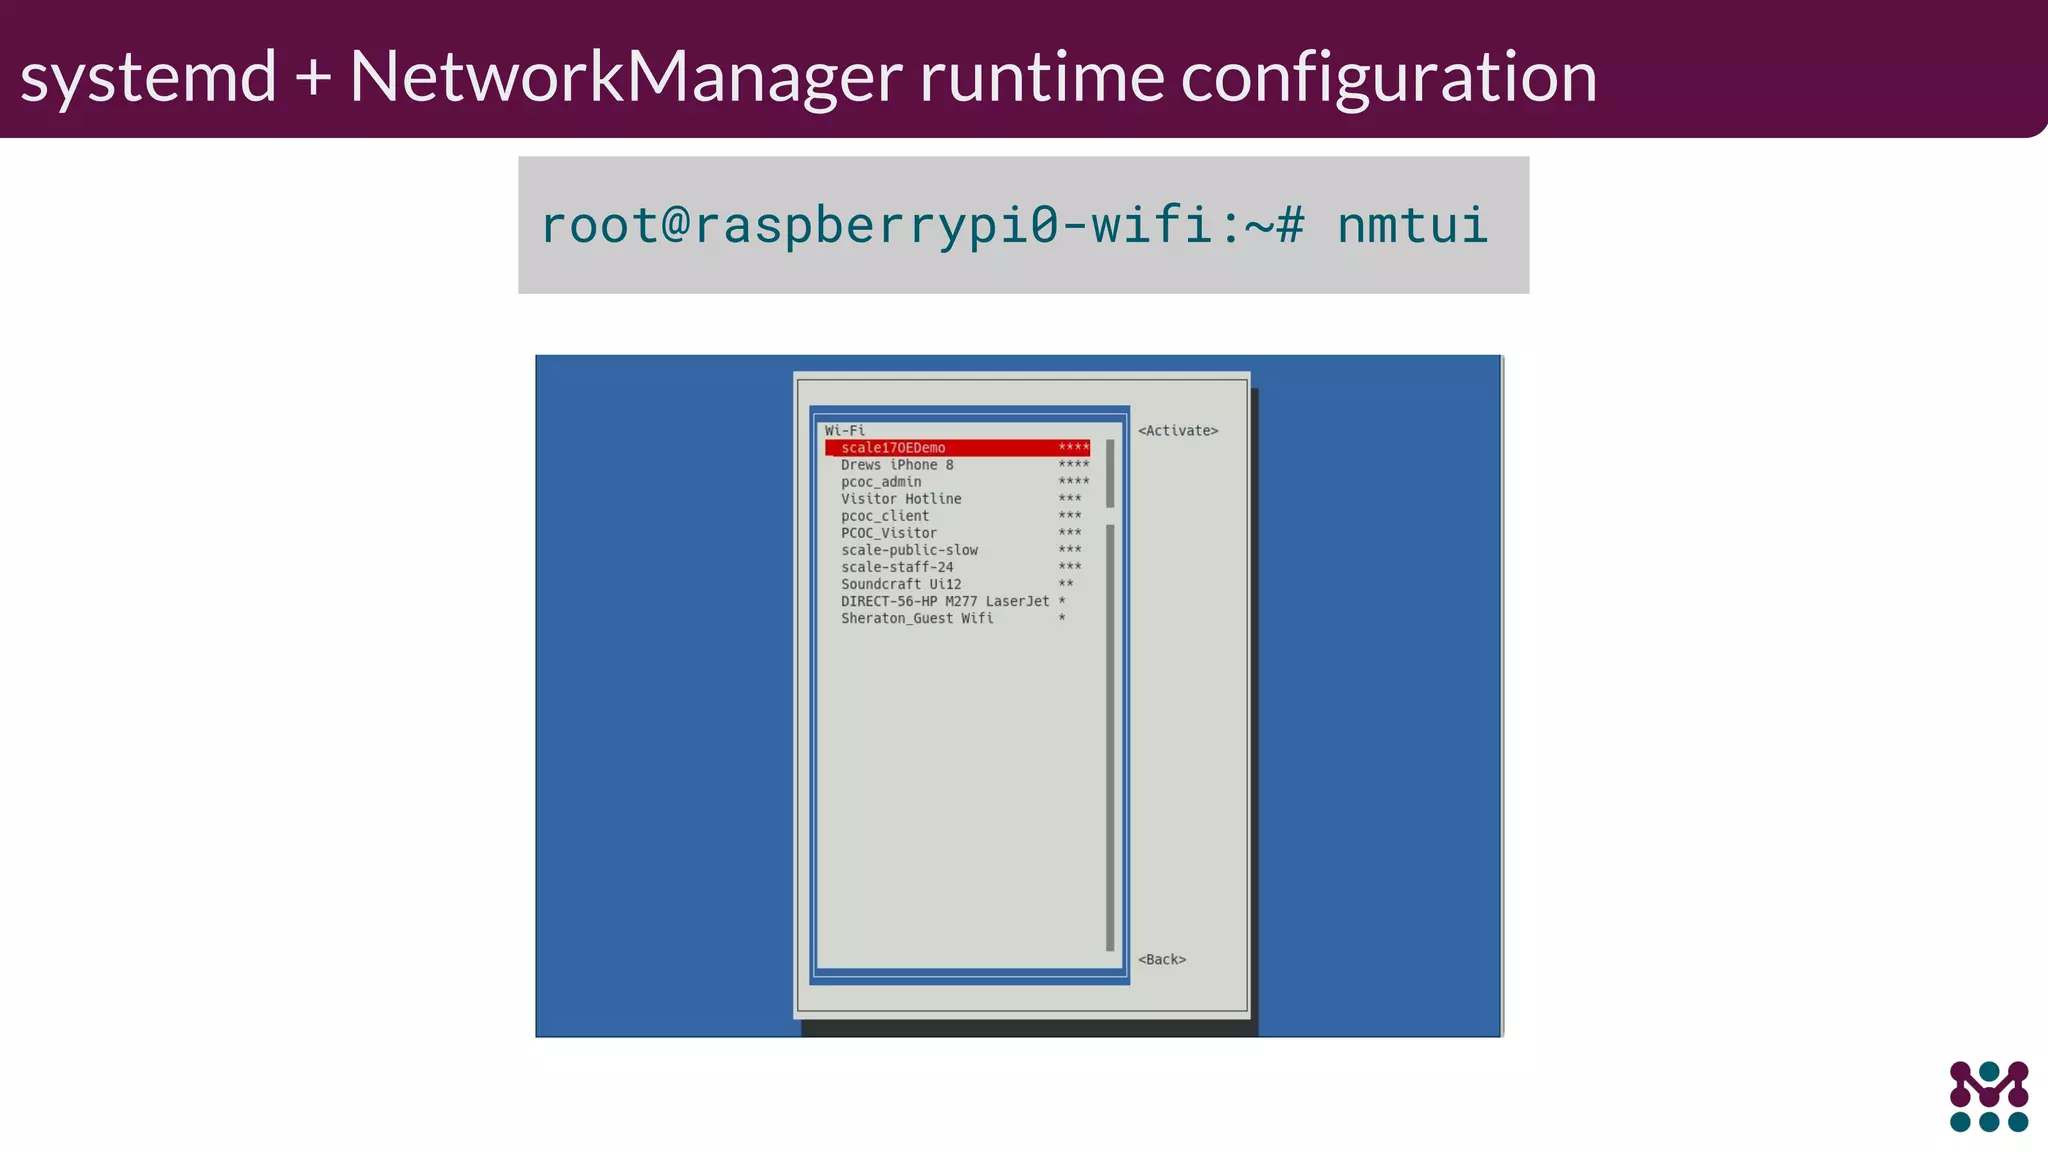
Task: Select the scale17OEDemo Wi-Fi network
Action: tap(957, 448)
